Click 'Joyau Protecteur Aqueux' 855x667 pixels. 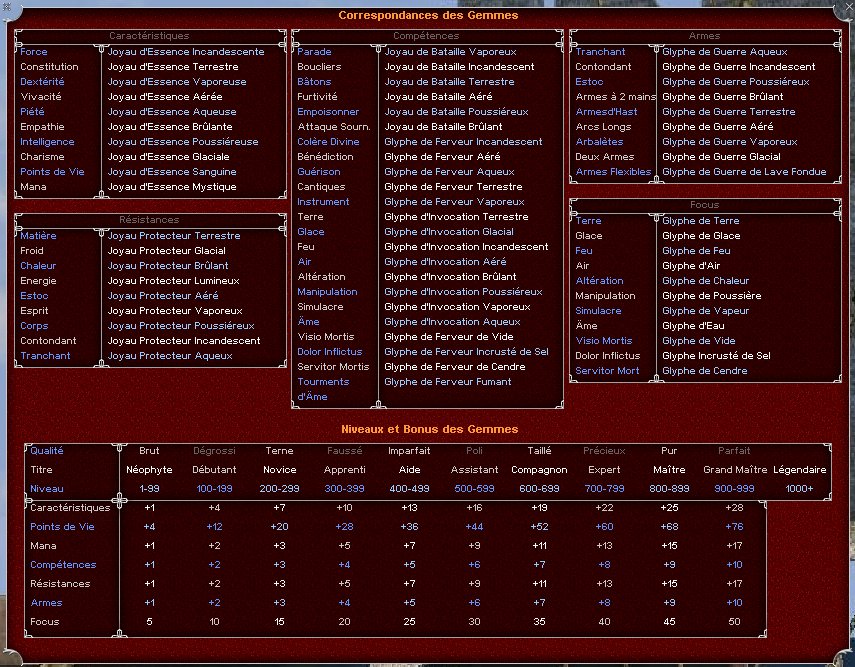[x=170, y=356]
